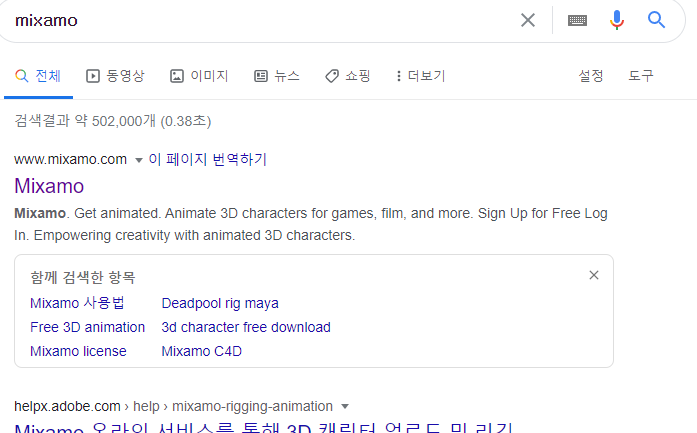Click related search Mixamo 사용법
697x433 pixels.
(77, 303)
